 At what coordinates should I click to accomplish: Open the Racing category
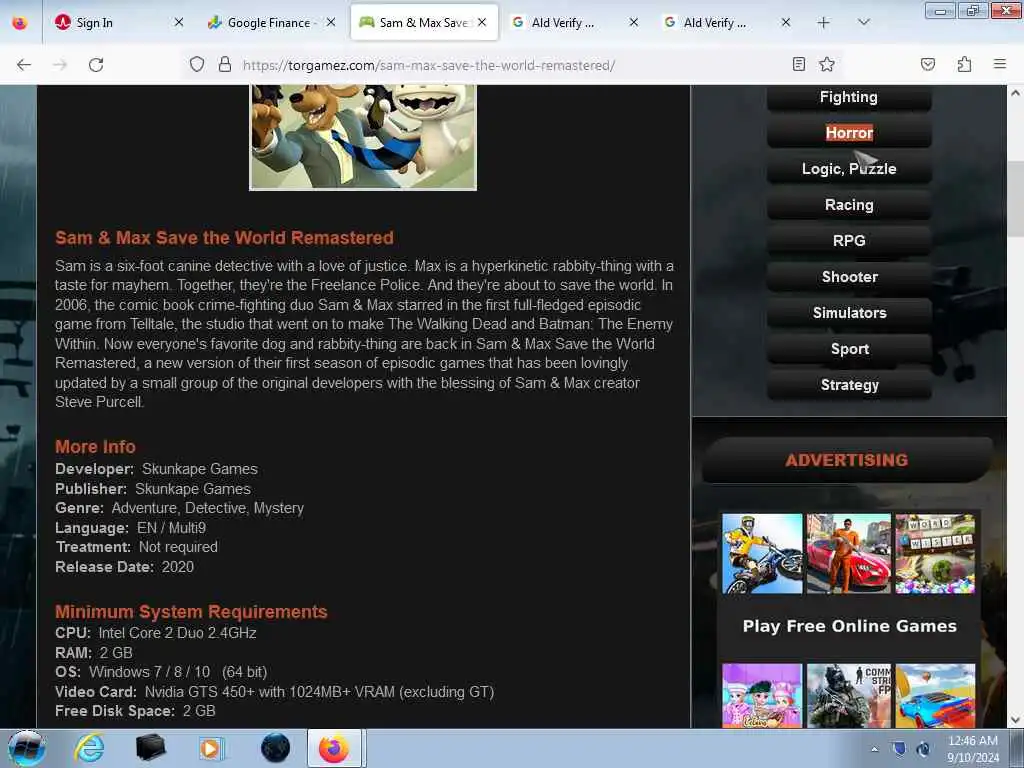(849, 205)
